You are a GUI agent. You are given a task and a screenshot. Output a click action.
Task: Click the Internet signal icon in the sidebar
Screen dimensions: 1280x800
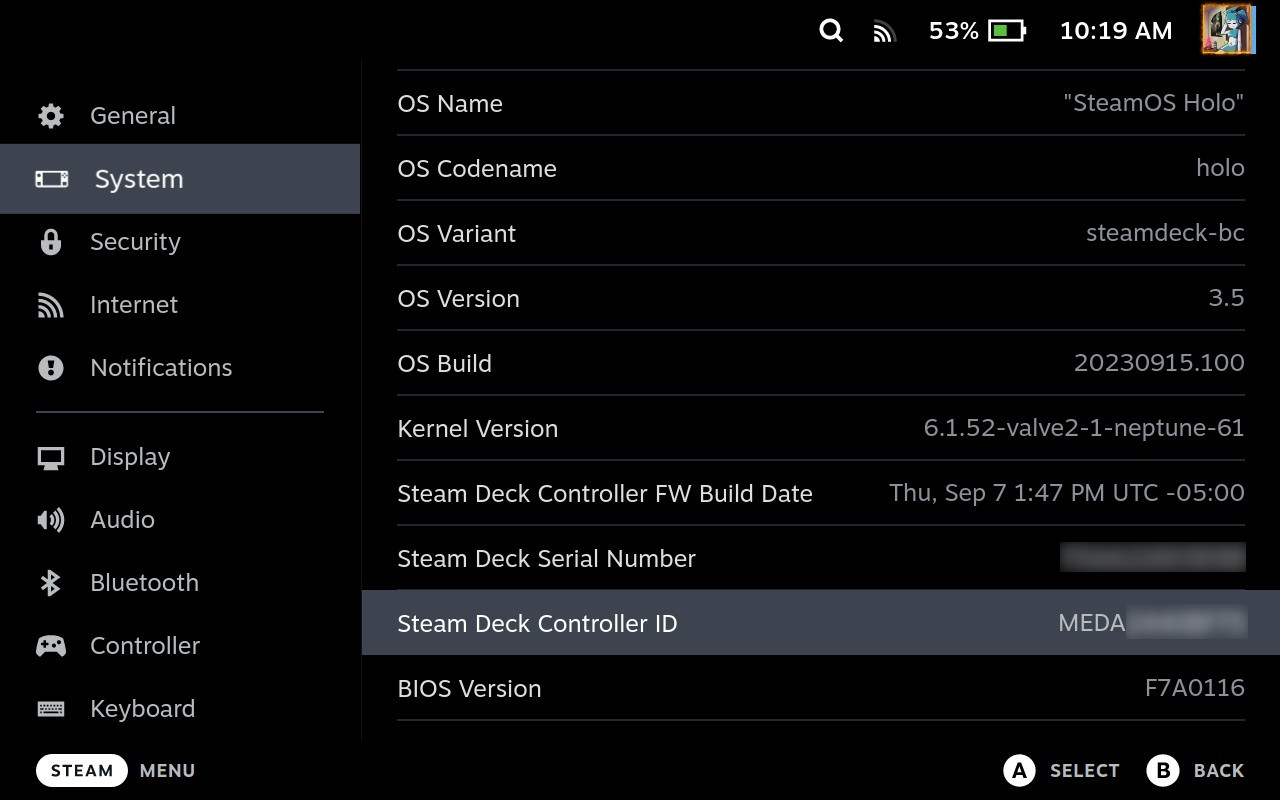click(x=50, y=305)
